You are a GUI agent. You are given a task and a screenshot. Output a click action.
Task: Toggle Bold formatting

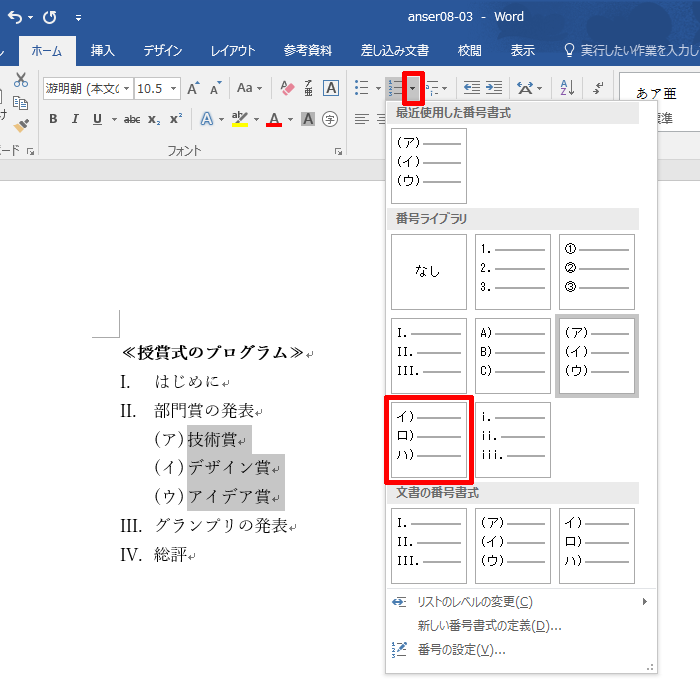(x=53, y=119)
